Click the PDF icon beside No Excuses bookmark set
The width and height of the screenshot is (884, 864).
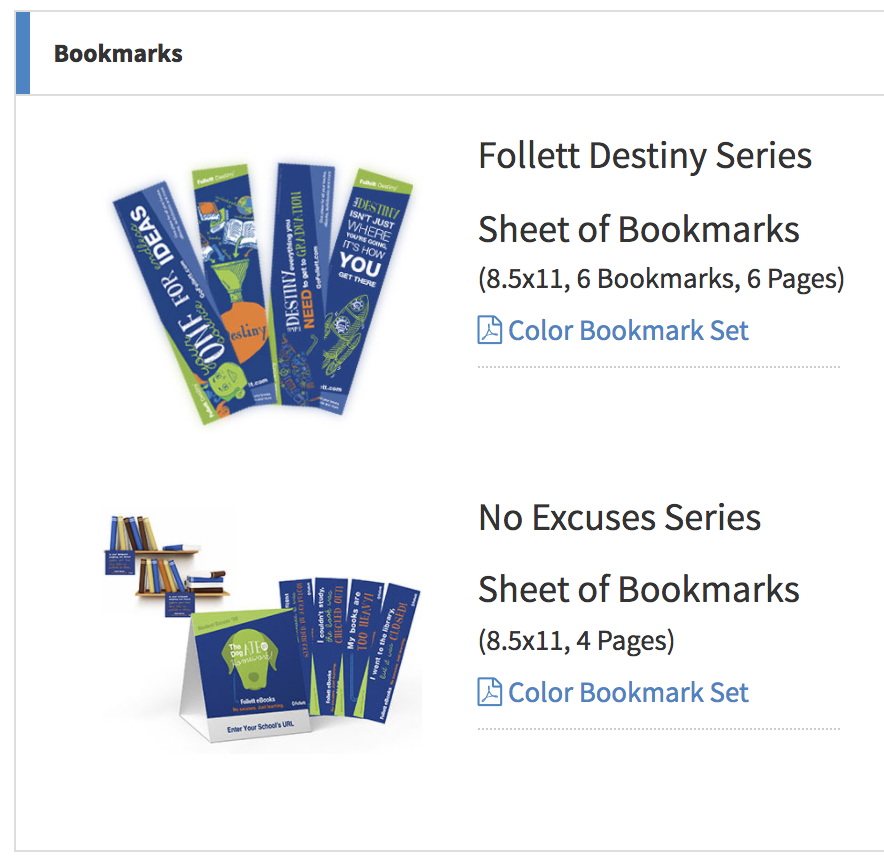pos(488,692)
